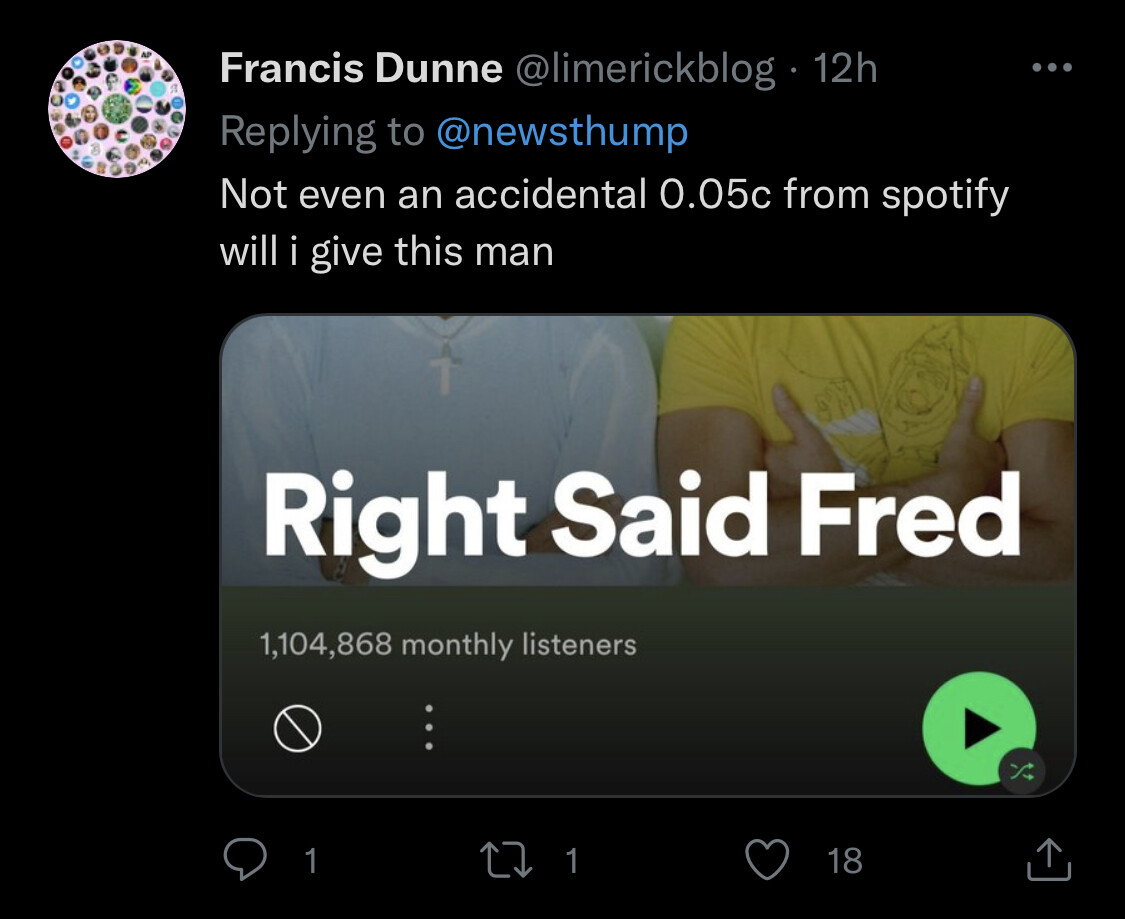Open Francis Dunne's profile avatar
Image resolution: width=1125 pixels, height=919 pixels.
(x=117, y=109)
